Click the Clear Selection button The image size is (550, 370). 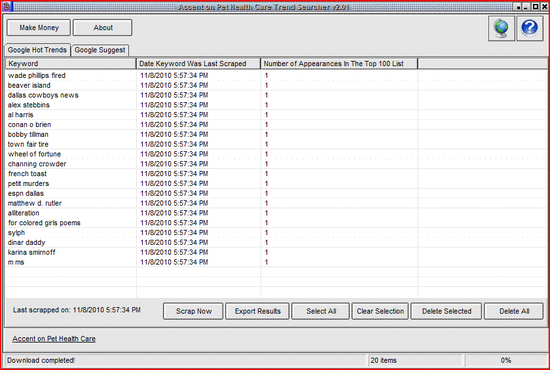380,311
